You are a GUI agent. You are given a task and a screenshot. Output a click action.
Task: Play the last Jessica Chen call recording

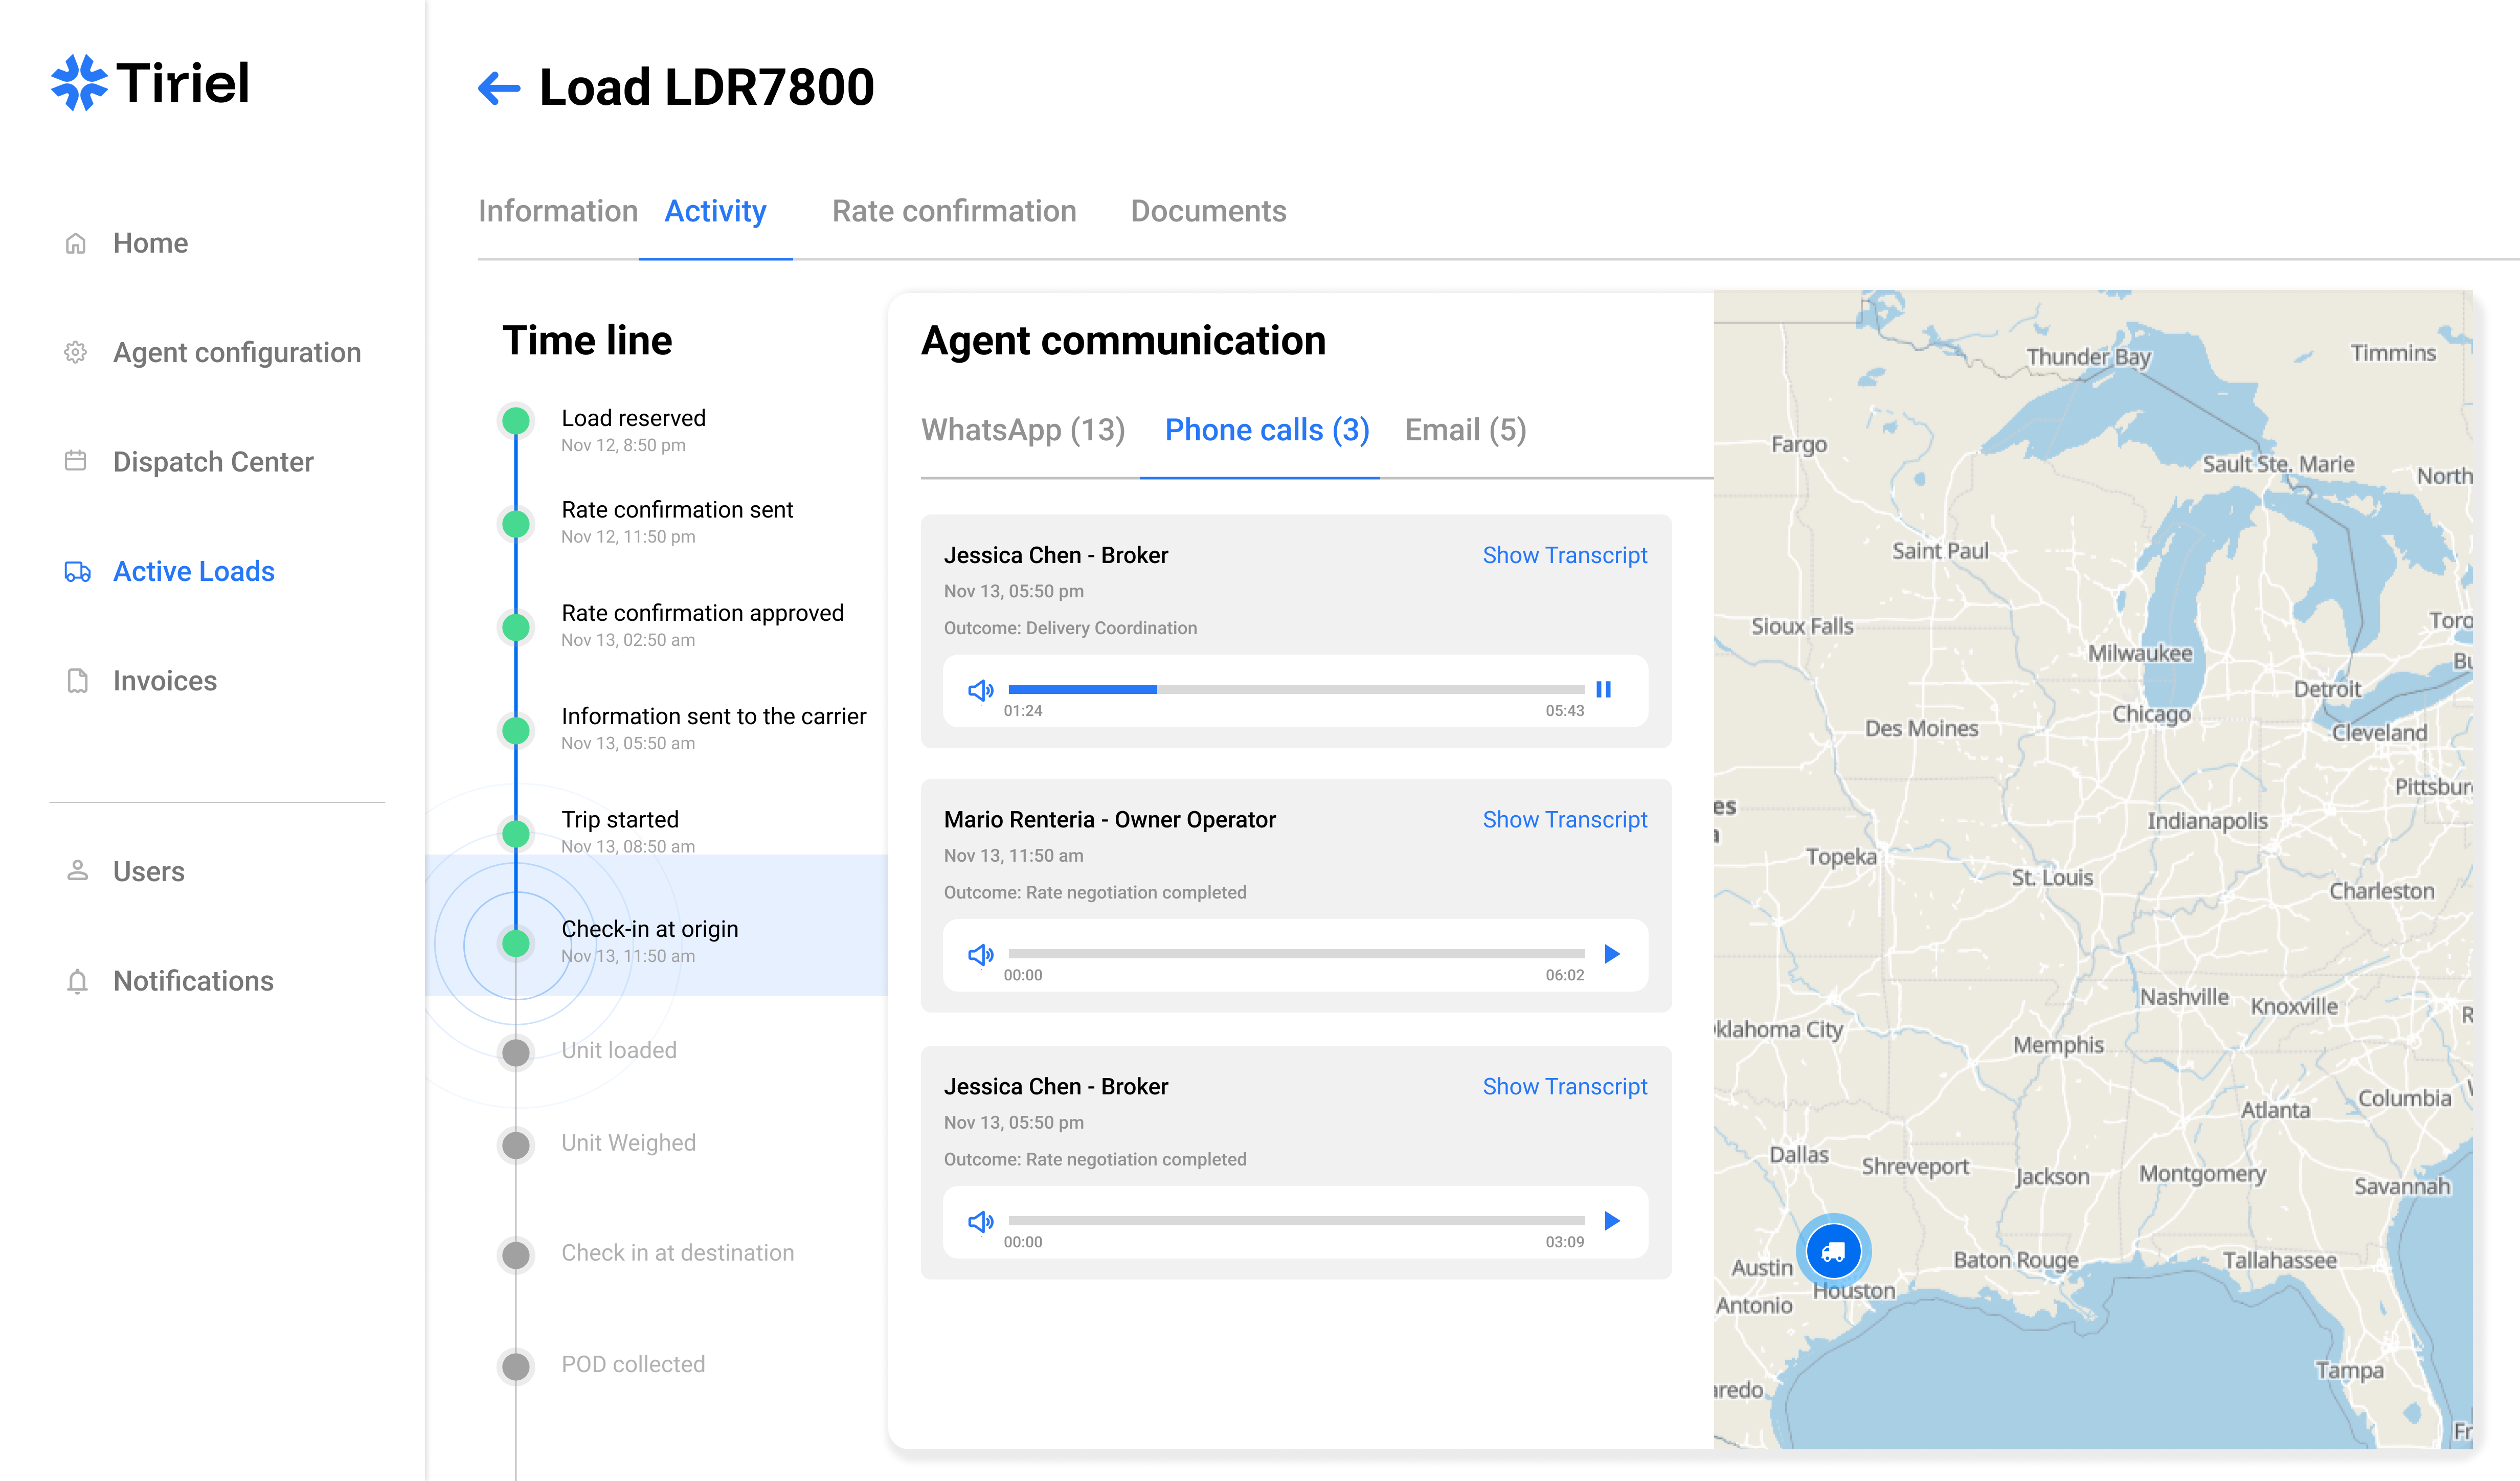[1611, 1220]
